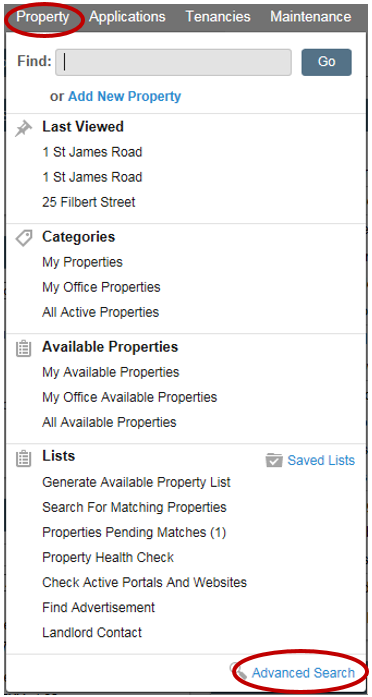Open the Advanced Search link

click(304, 673)
